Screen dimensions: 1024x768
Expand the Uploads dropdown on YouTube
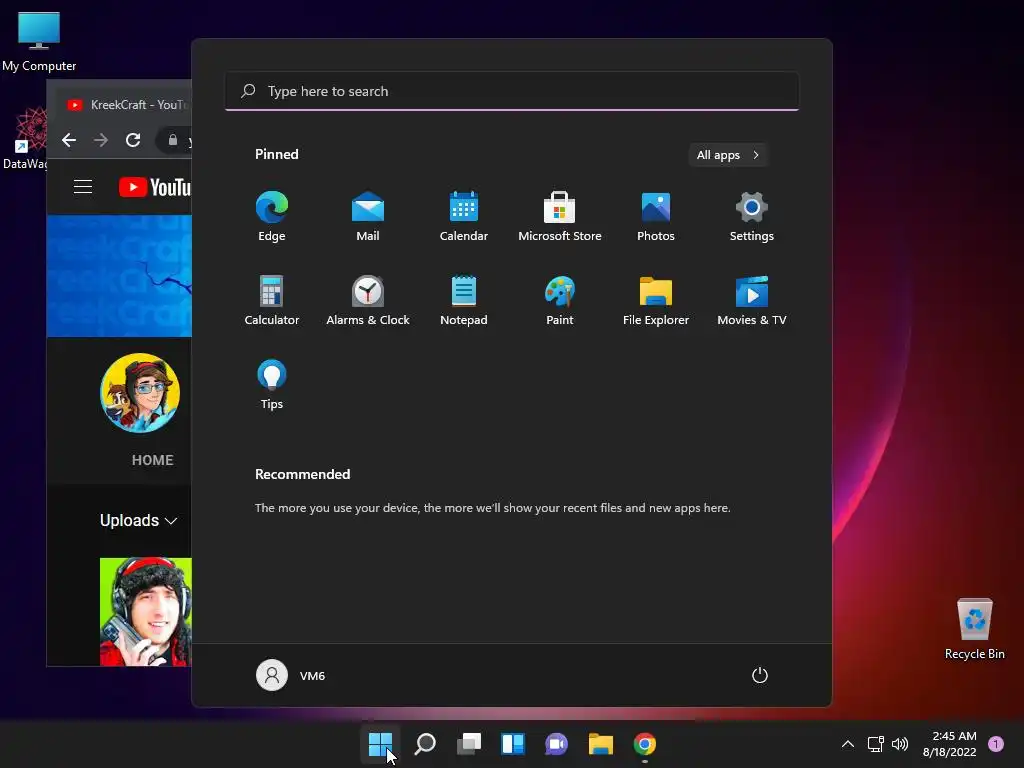coord(138,520)
